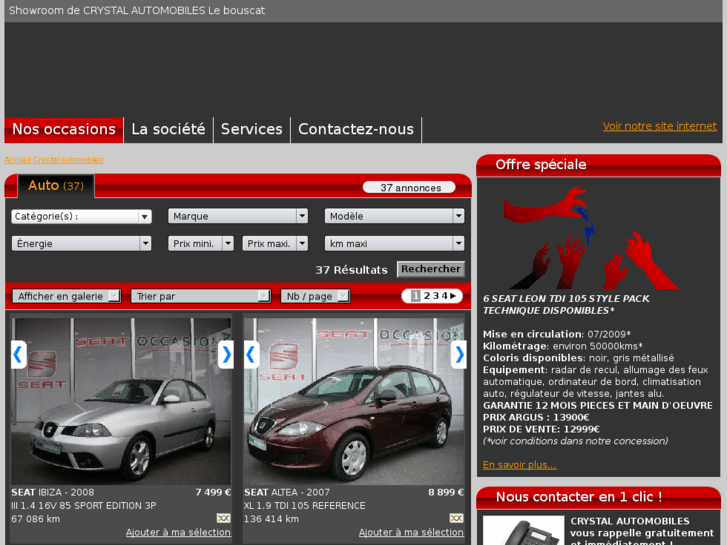727x545 pixels.
Task: Click the telephone image in contact box
Action: click(523, 530)
